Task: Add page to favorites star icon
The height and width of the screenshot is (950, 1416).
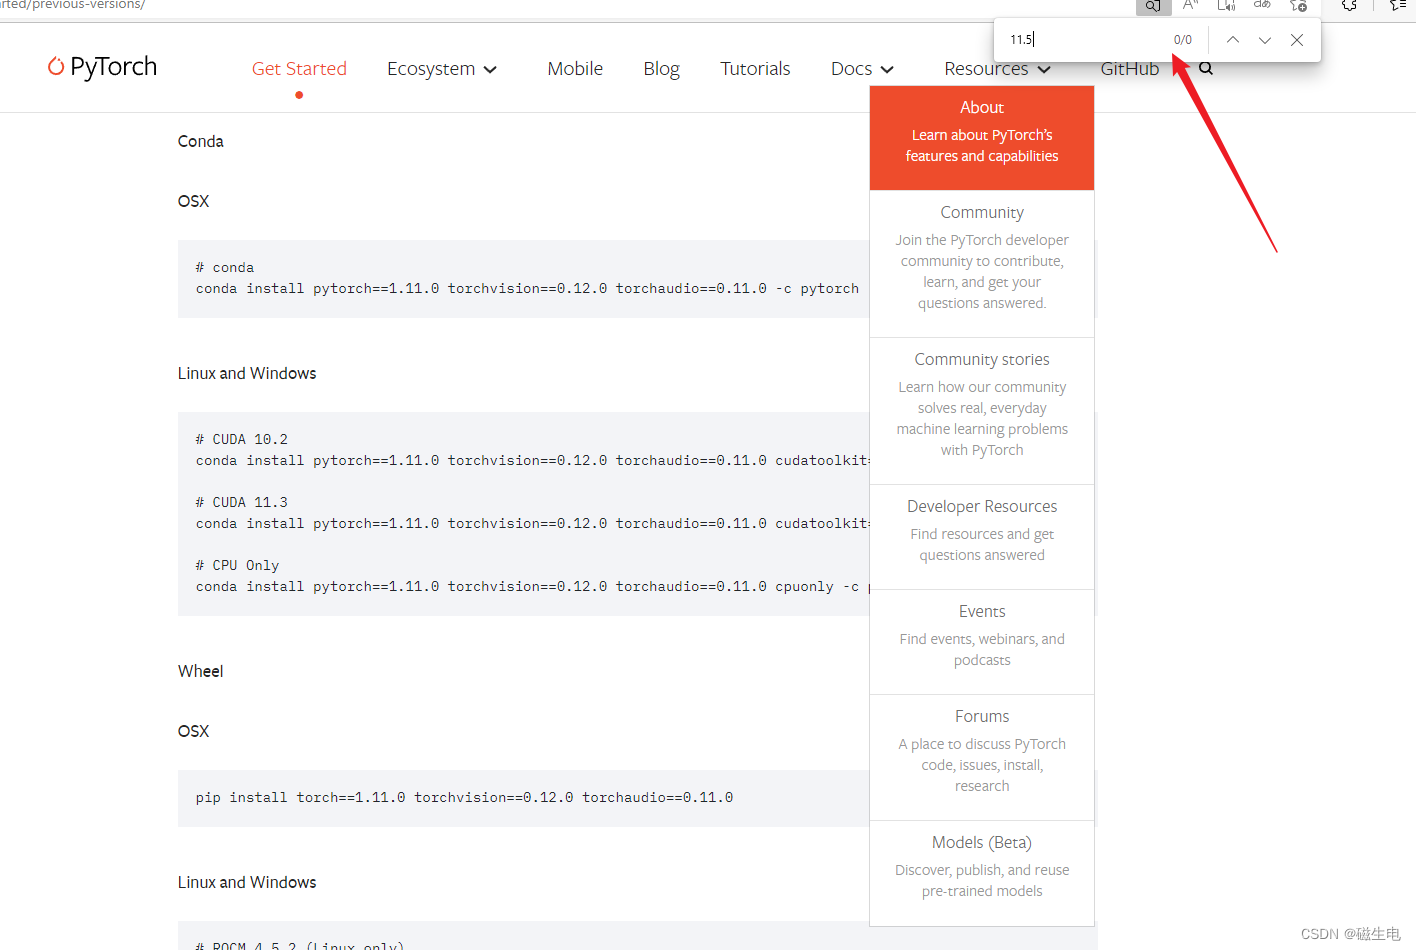Action: coord(1298,5)
